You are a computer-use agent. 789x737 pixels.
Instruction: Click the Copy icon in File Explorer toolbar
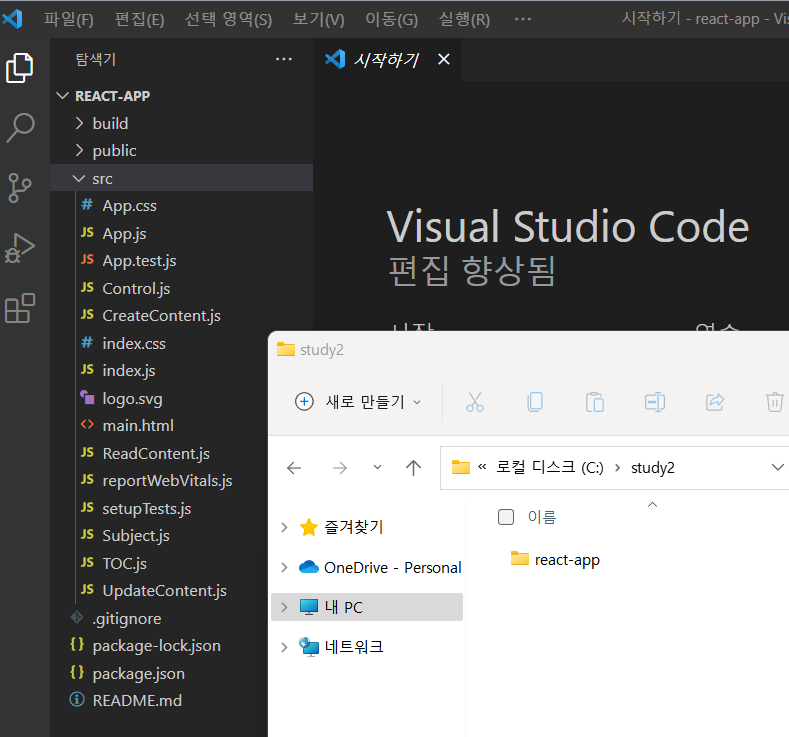point(535,402)
